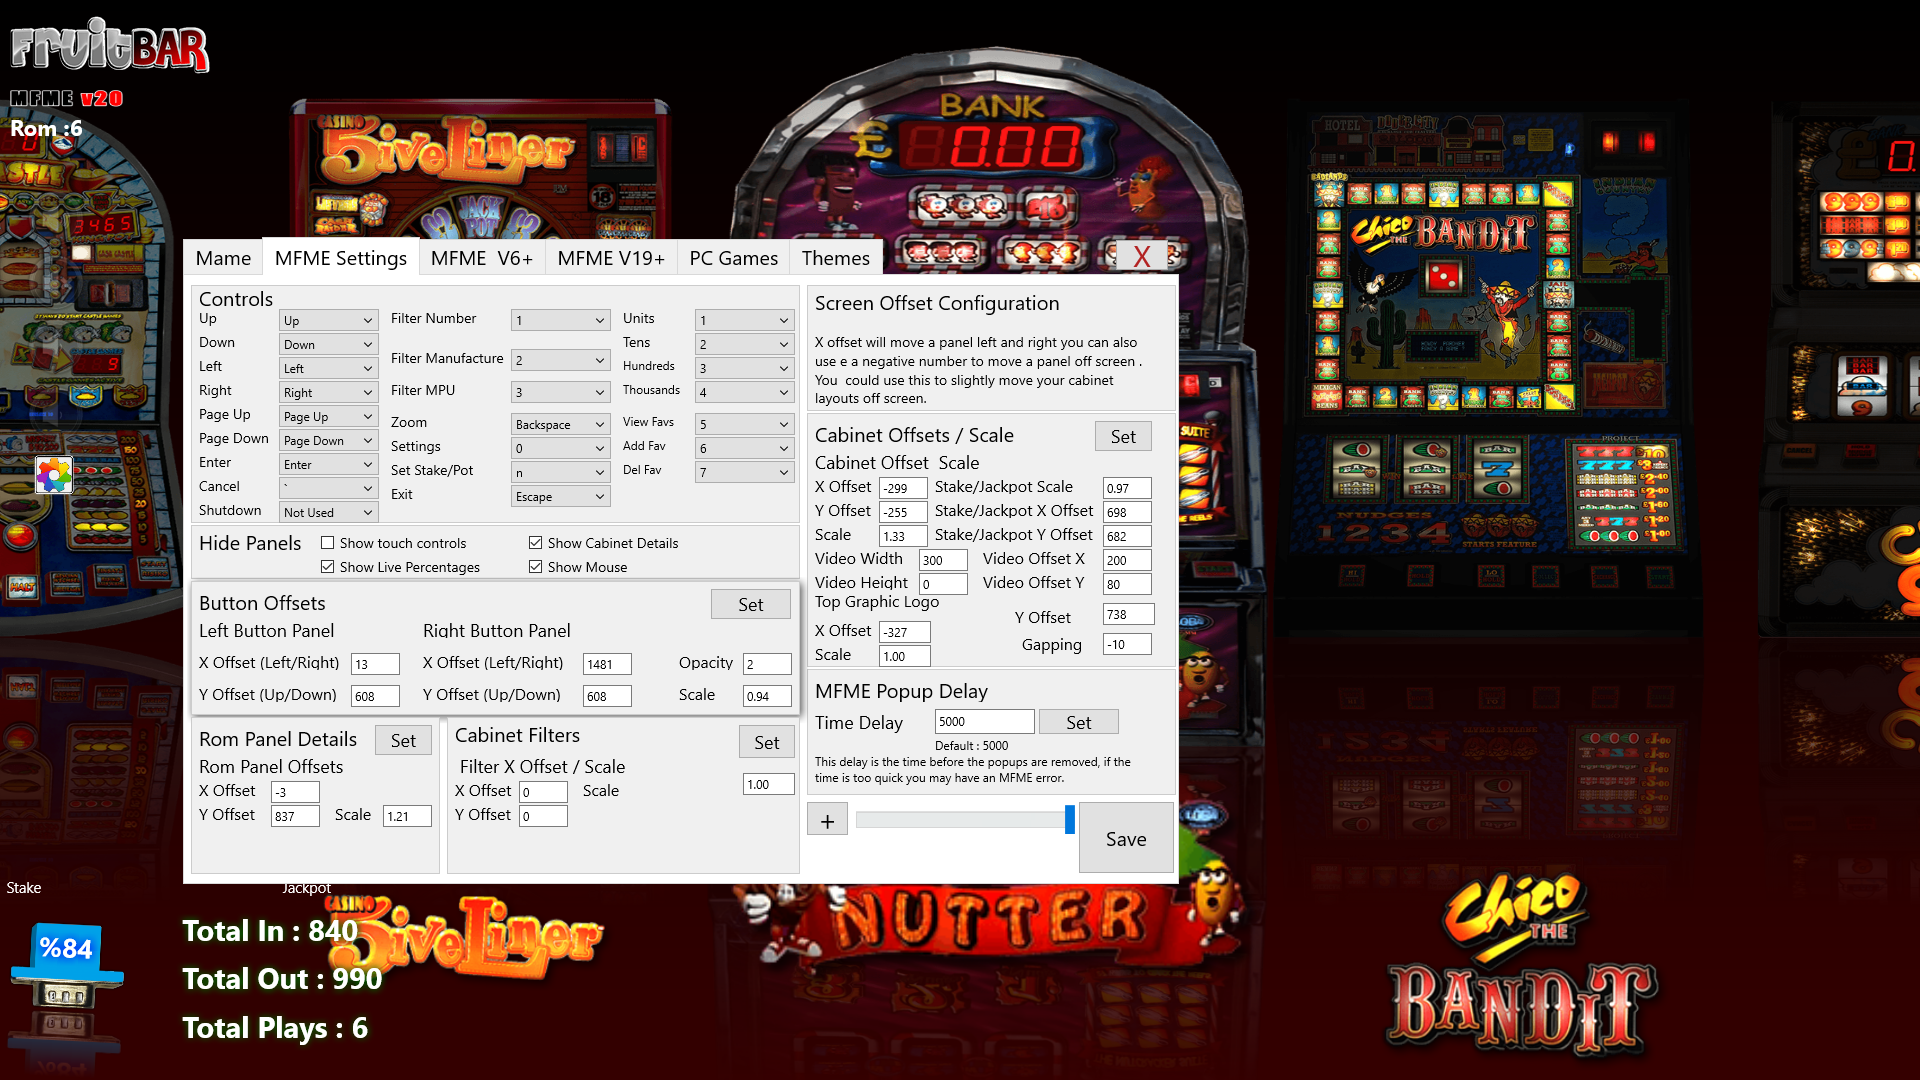Screen dimensions: 1920x1080
Task: Click the 'Total Plays : 6' text
Action: pyautogui.click(x=275, y=1028)
